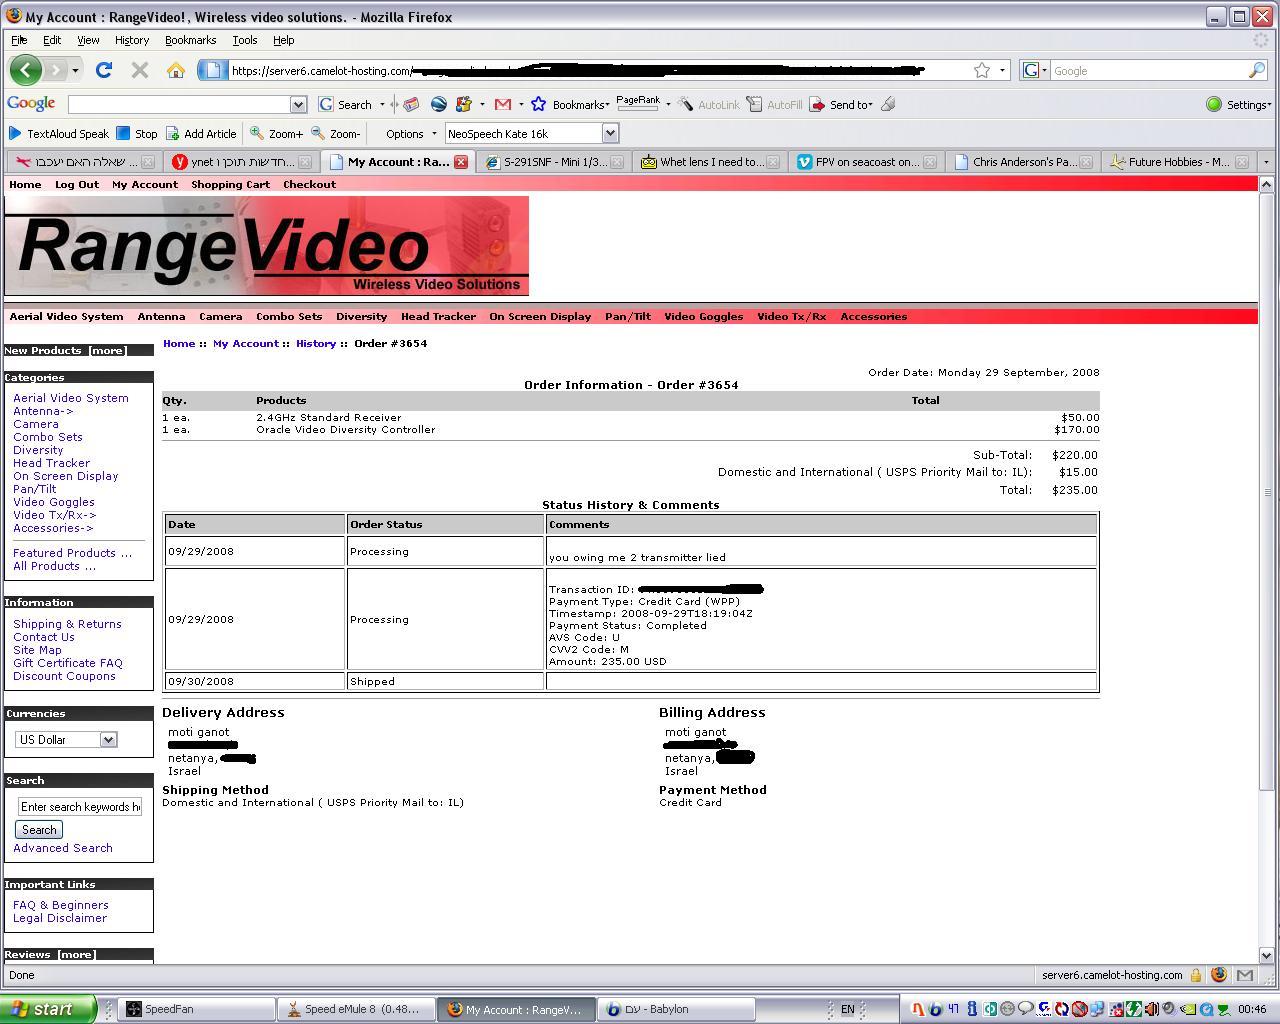Open Google toolbar Bookmarks star
1280x1024 pixels.
click(x=539, y=104)
